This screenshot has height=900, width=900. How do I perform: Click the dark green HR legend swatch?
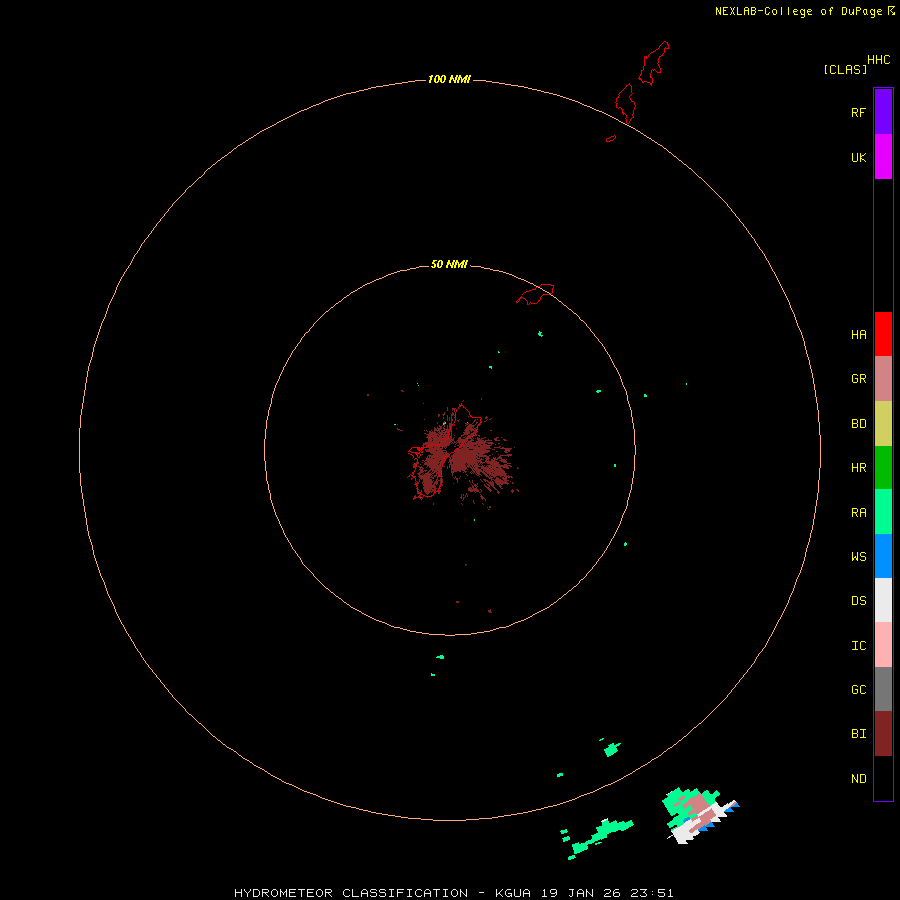[883, 468]
